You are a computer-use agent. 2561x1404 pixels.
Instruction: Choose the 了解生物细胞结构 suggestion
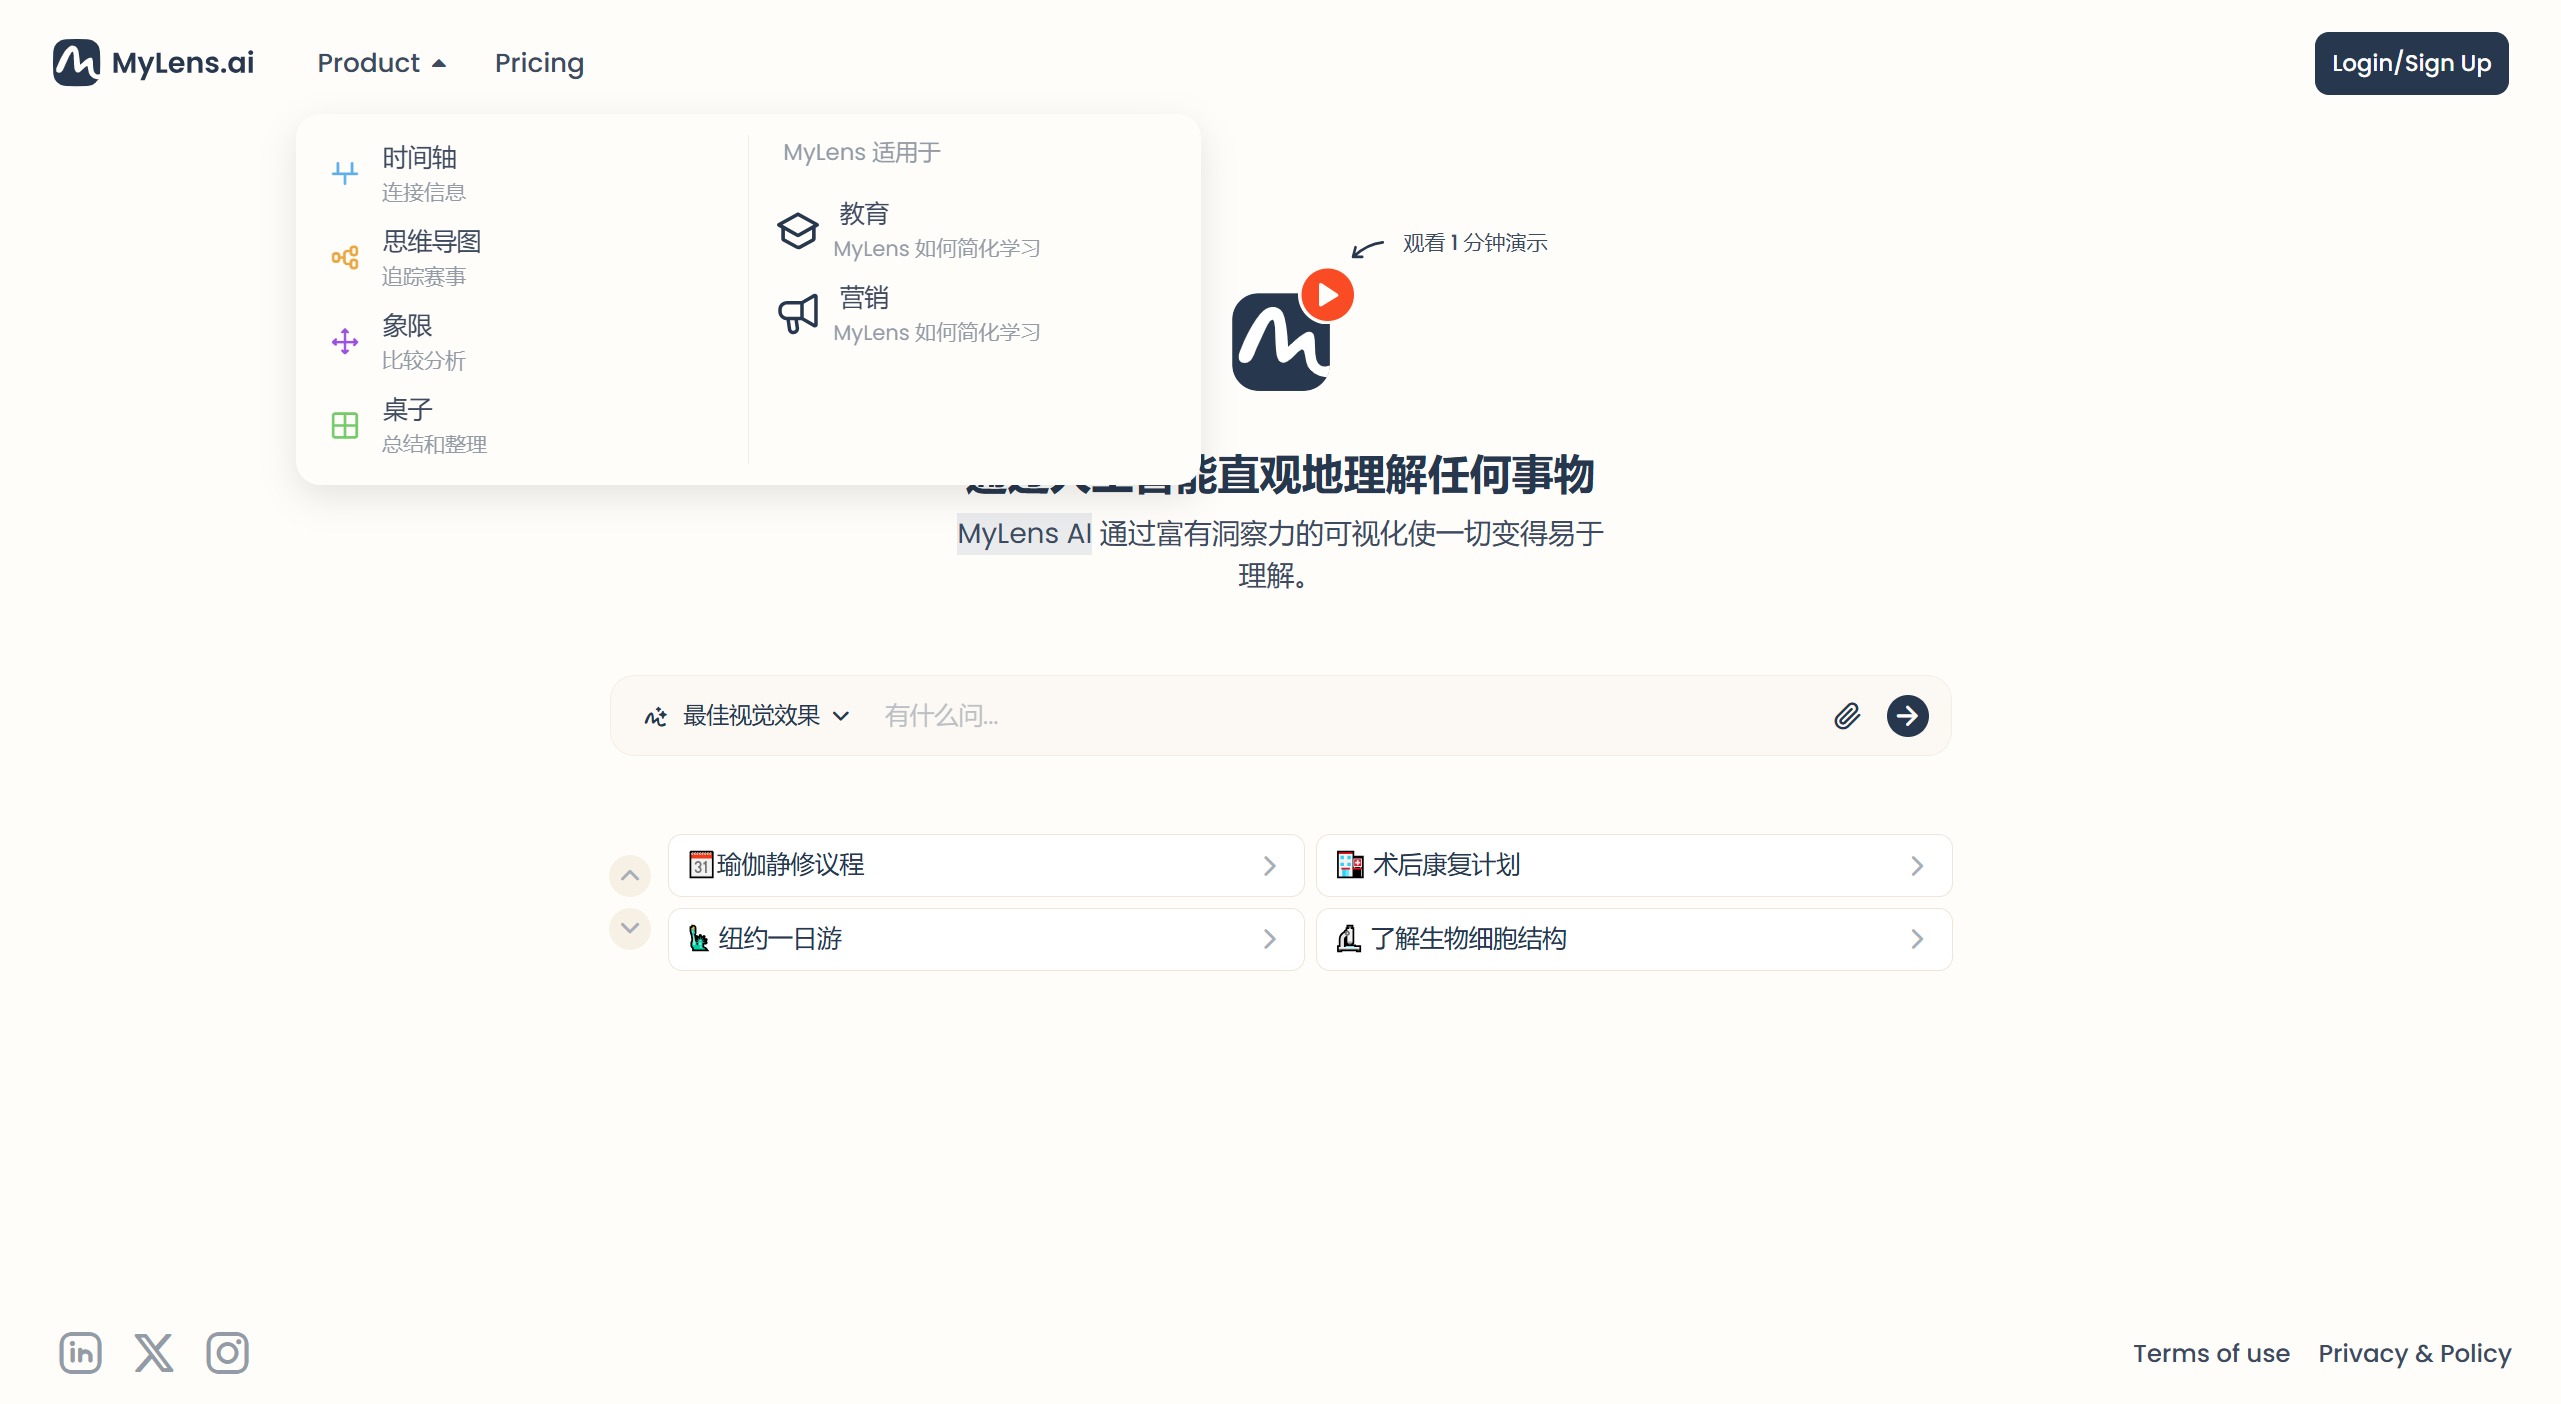[x=1634, y=939]
